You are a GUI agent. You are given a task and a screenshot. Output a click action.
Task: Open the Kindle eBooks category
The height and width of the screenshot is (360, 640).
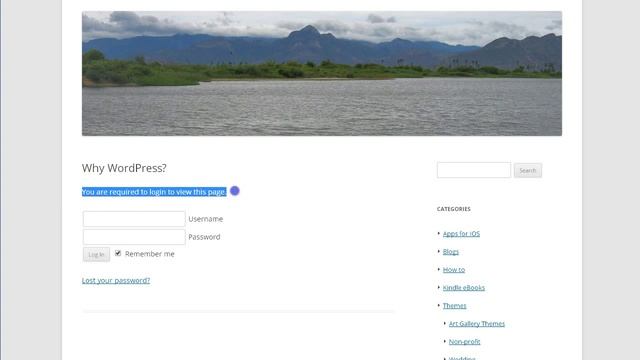click(x=464, y=287)
